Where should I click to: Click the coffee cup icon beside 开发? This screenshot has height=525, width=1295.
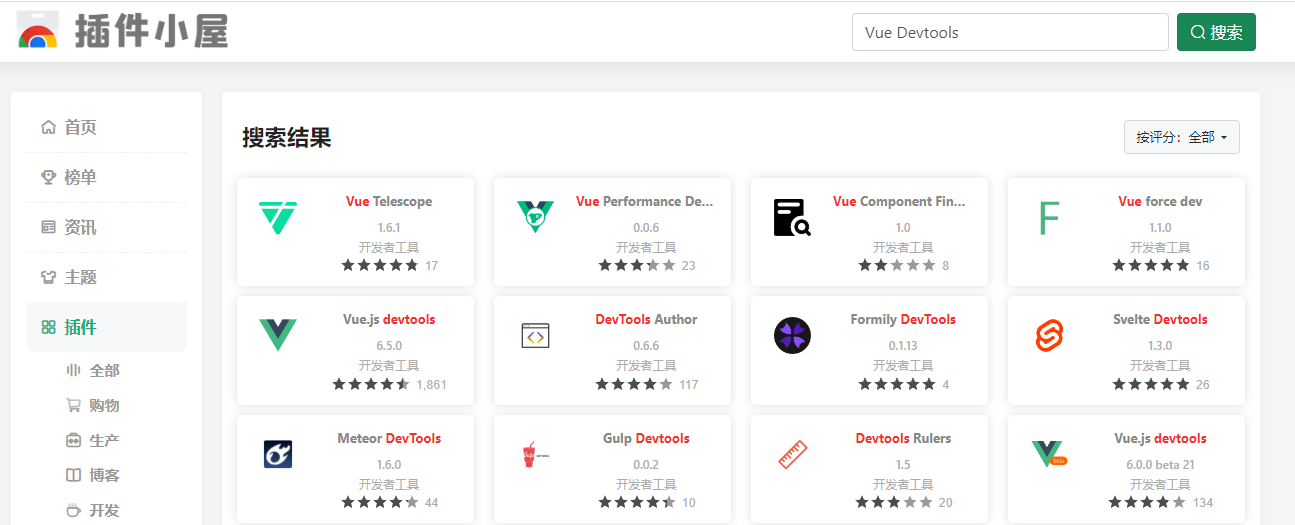coord(73,510)
